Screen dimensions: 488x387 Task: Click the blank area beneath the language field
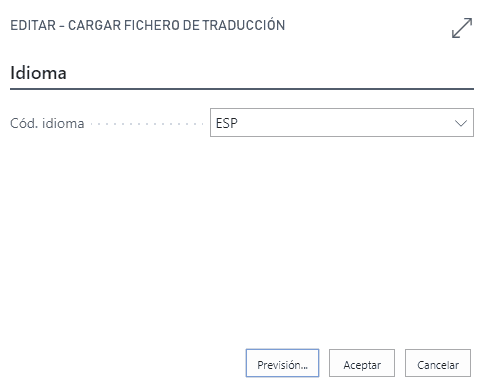pyautogui.click(x=242, y=240)
